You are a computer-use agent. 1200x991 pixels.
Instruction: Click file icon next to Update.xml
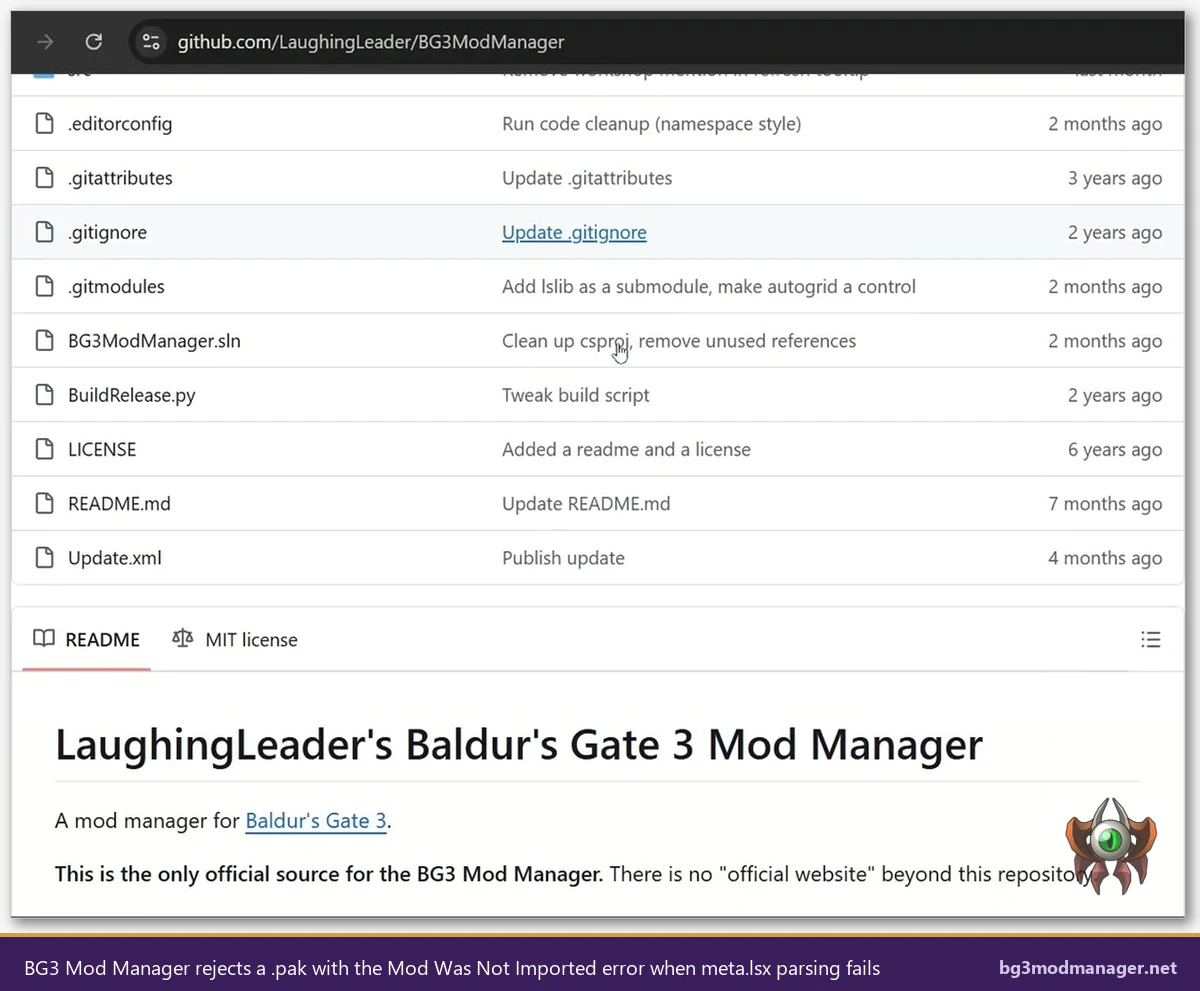pos(44,558)
